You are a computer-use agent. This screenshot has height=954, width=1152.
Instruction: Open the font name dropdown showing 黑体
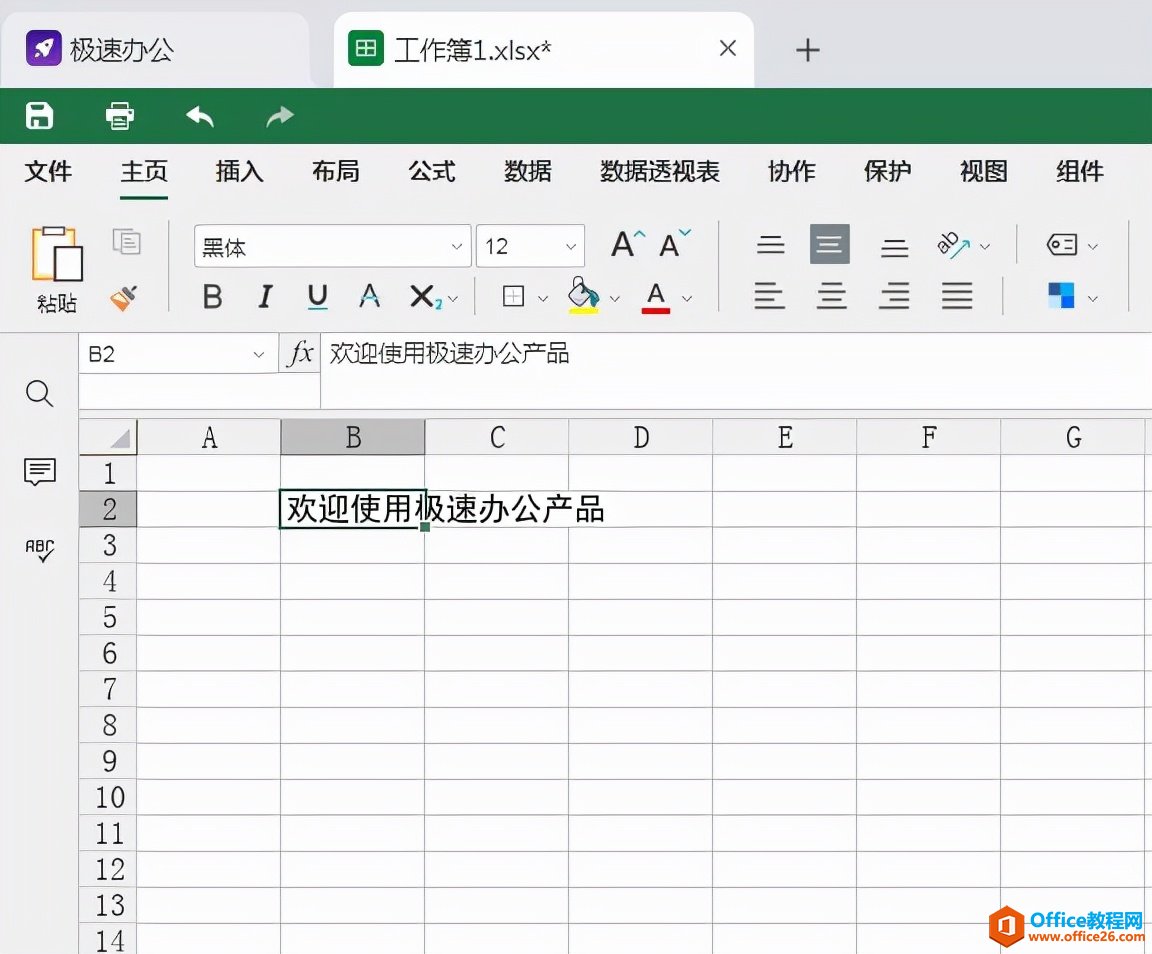tap(330, 246)
